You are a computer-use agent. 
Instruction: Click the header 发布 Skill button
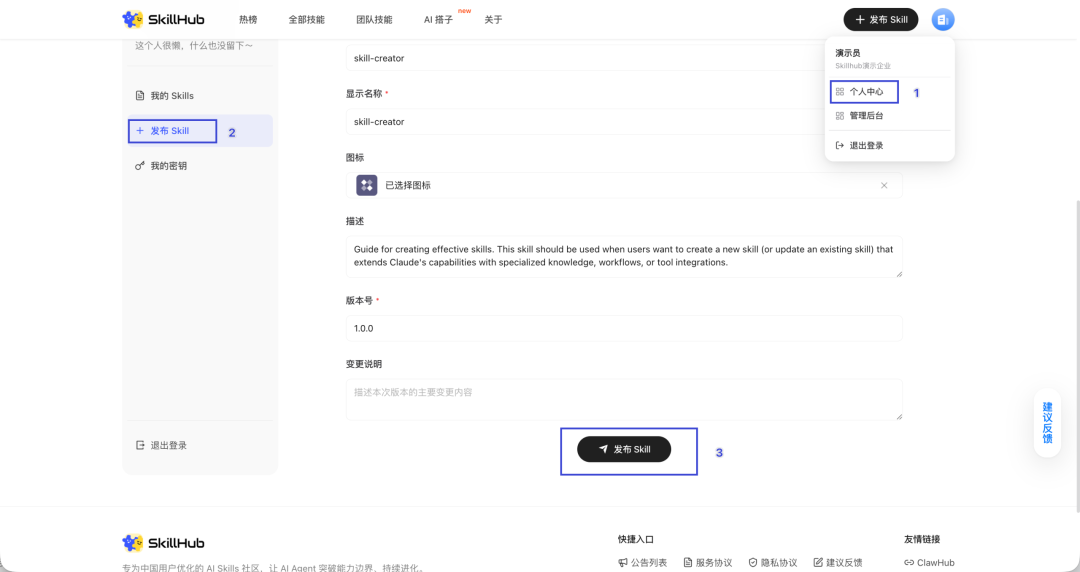coord(880,19)
